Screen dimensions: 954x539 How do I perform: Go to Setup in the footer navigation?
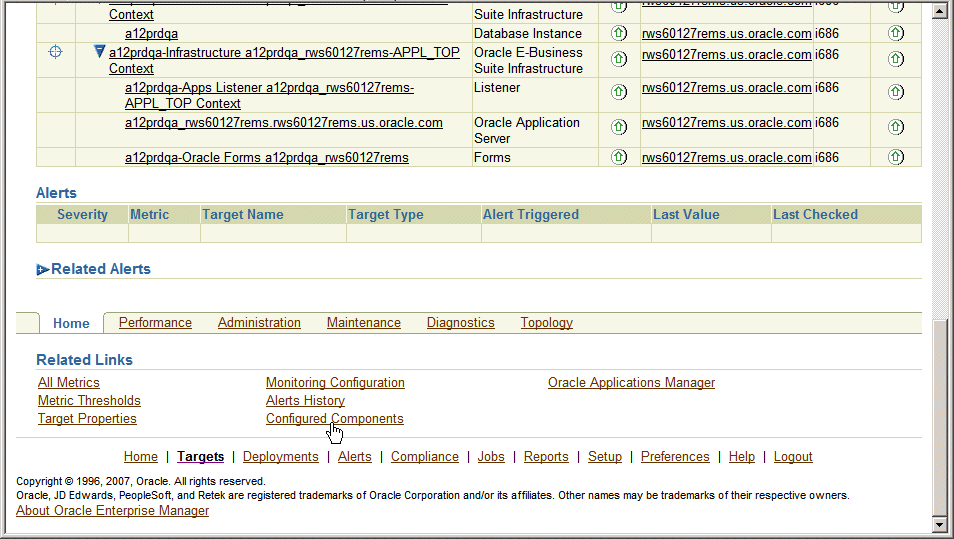click(605, 456)
